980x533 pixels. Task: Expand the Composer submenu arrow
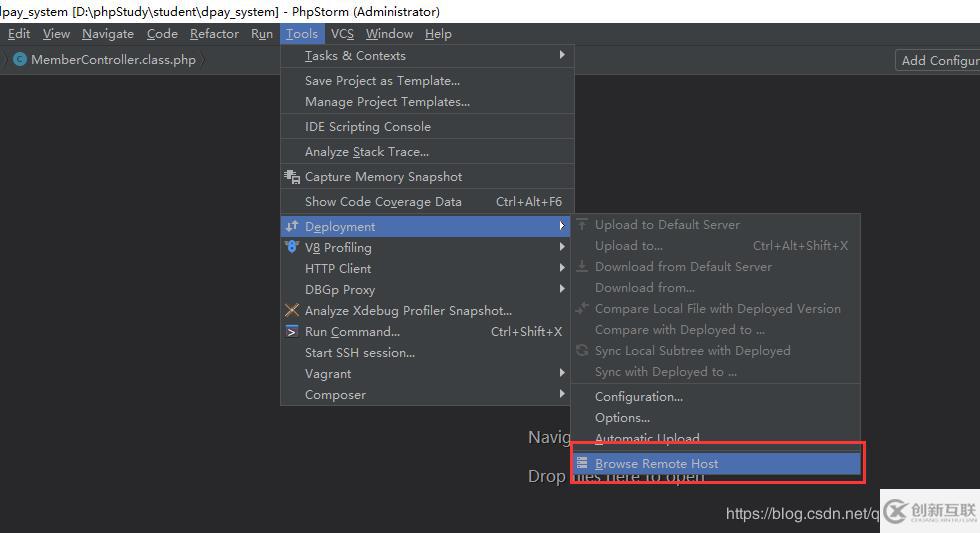[x=562, y=394]
